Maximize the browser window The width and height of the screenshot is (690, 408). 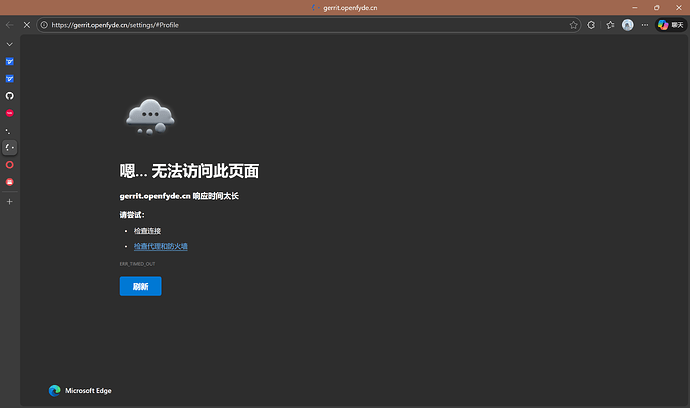click(656, 7)
